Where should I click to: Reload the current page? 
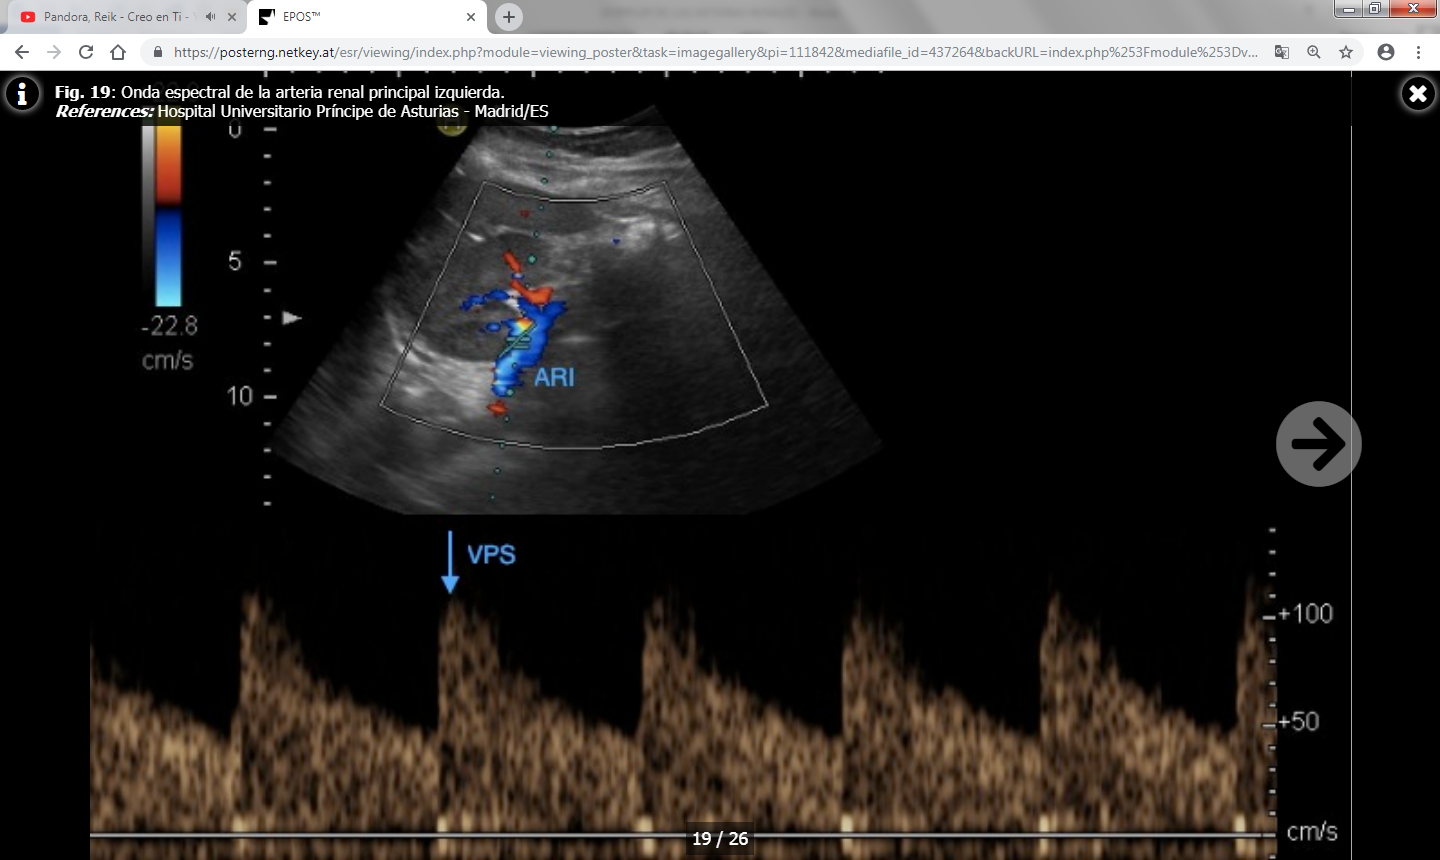click(x=86, y=52)
